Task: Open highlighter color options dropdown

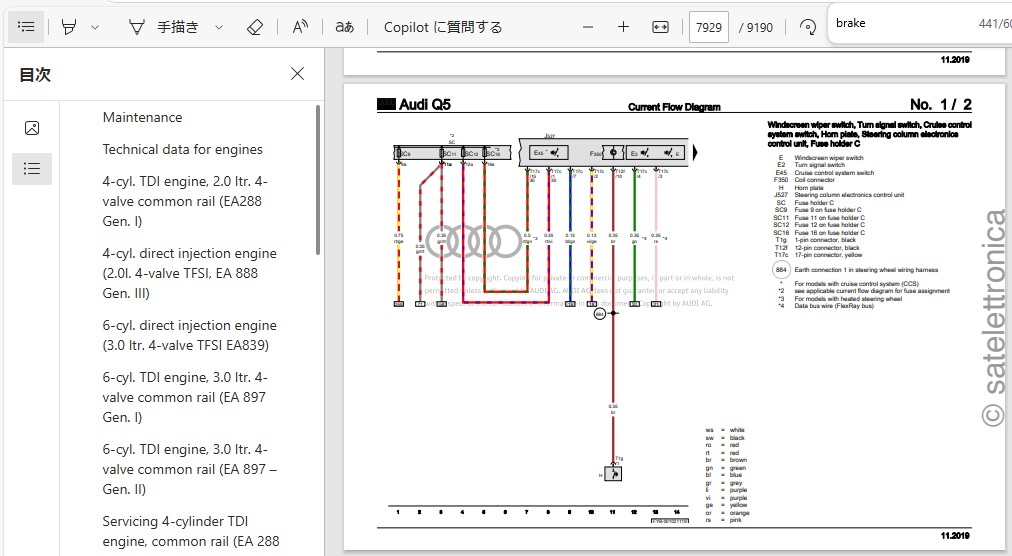Action: pyautogui.click(x=95, y=27)
